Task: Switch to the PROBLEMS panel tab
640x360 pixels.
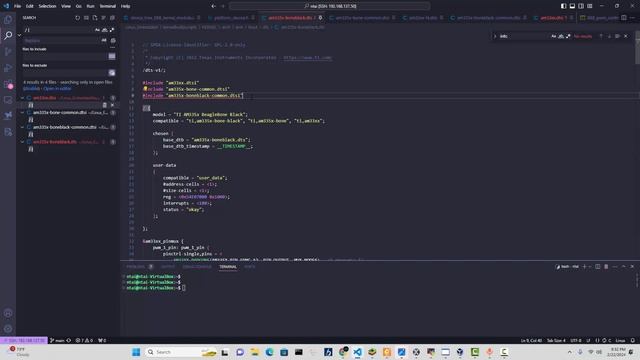Action: [136, 267]
